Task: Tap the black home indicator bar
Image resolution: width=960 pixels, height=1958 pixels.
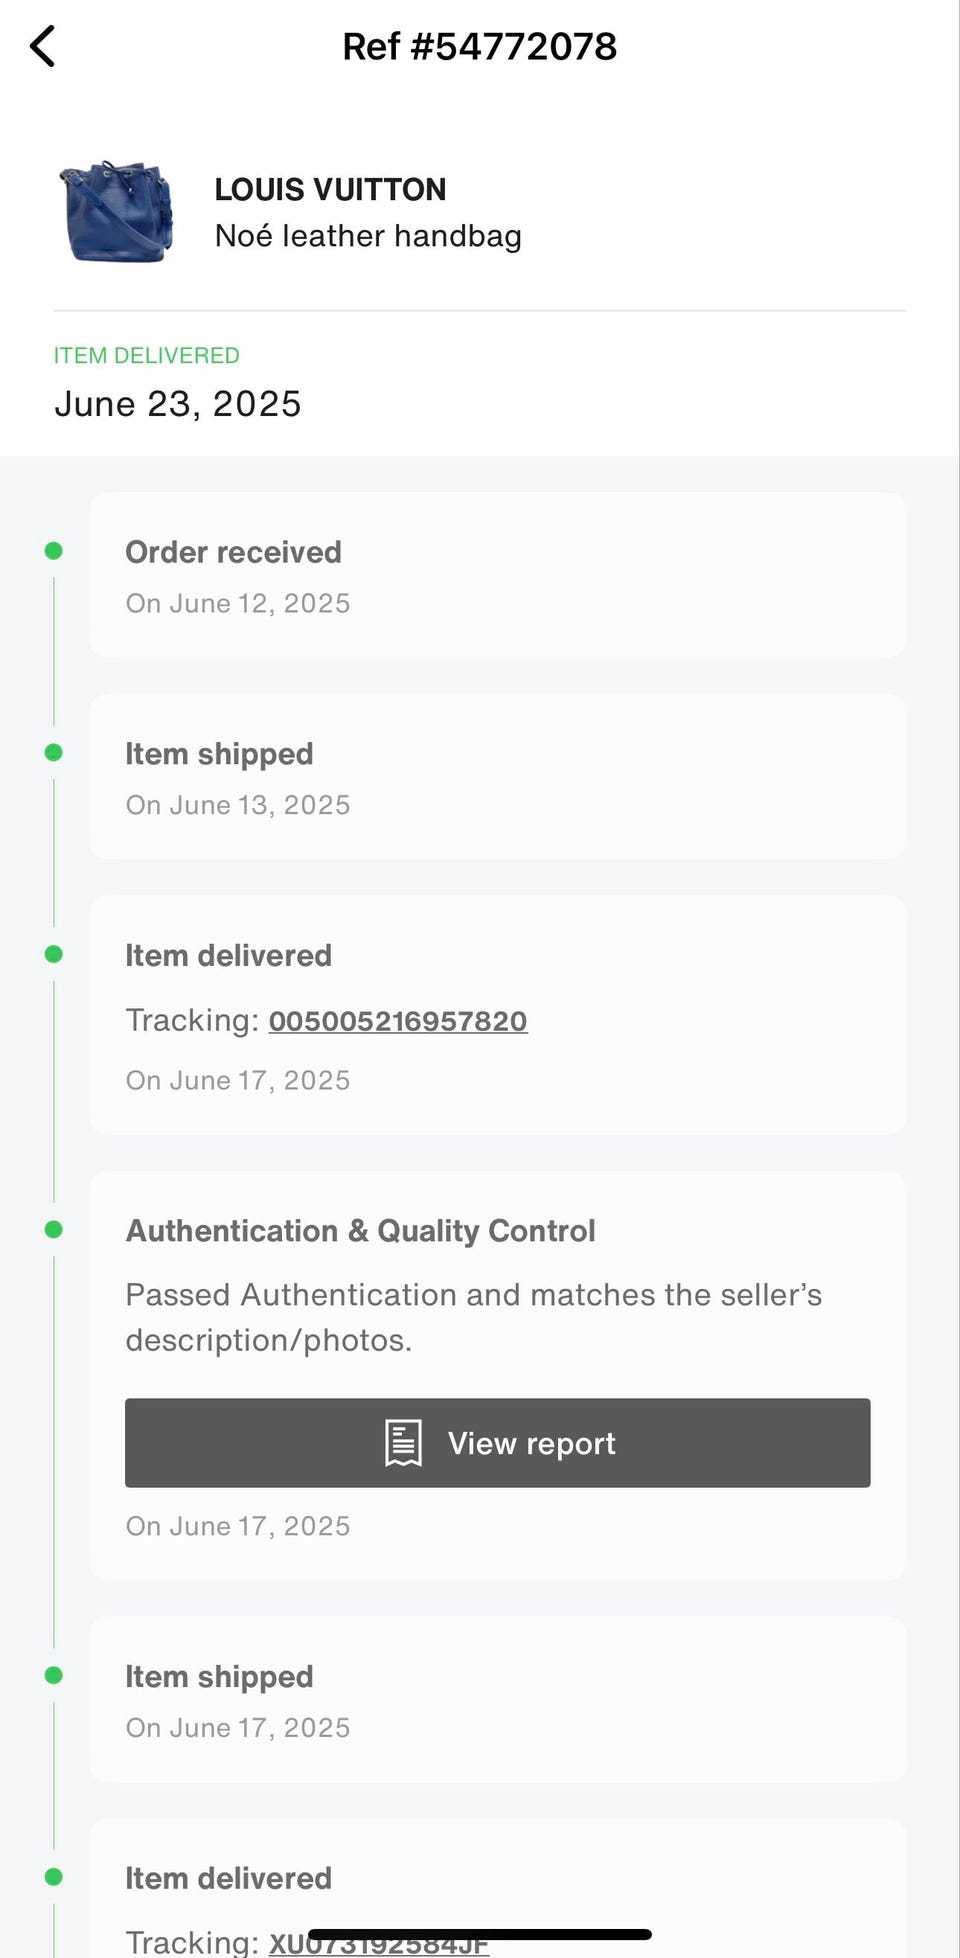Action: tap(480, 1935)
